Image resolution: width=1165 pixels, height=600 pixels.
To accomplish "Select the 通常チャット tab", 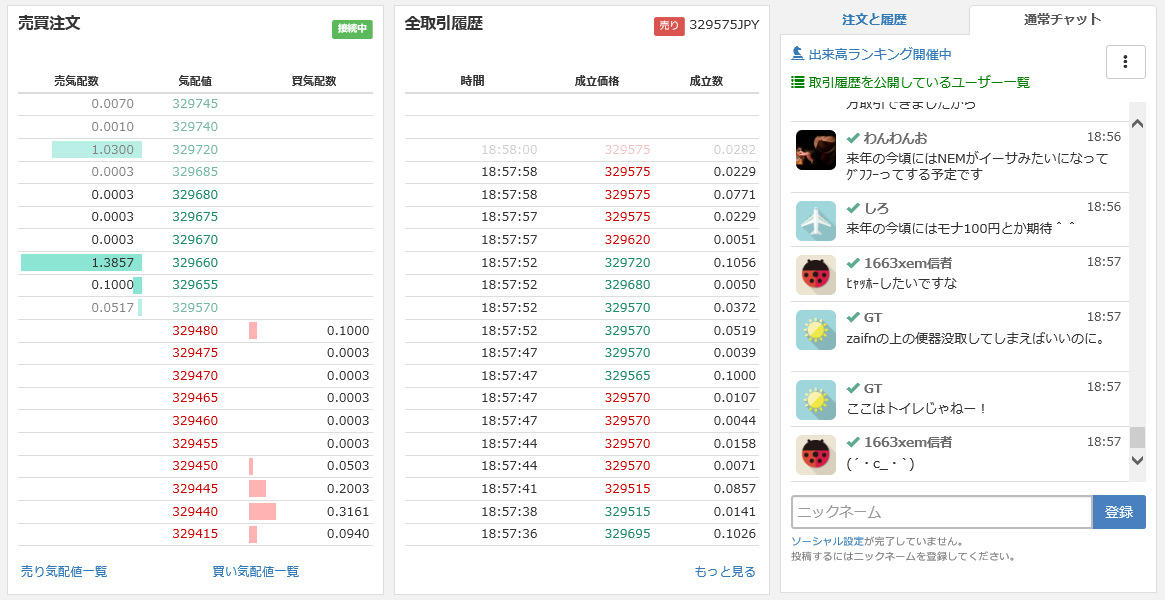I will click(1062, 20).
